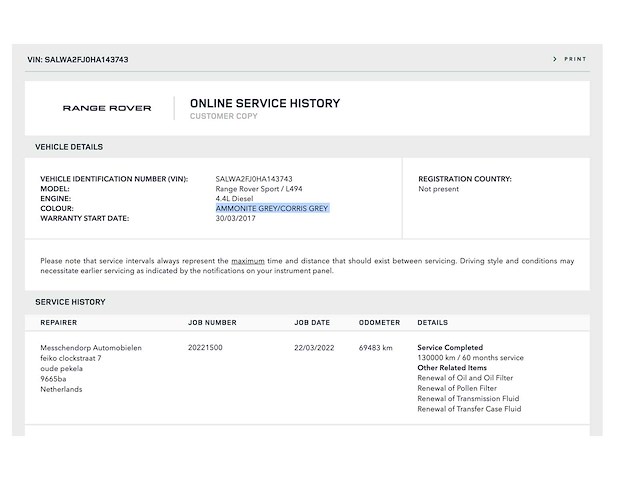Click the PRINT button

coord(575,59)
